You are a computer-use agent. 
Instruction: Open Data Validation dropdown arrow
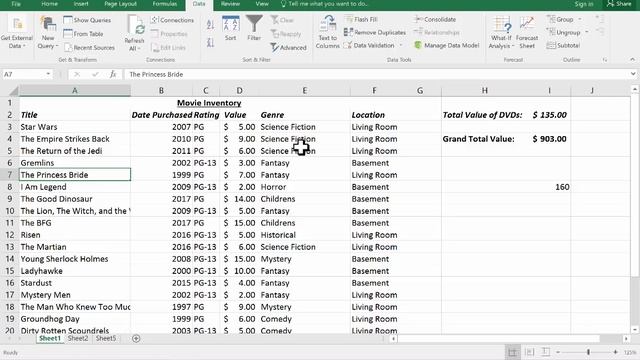click(x=401, y=45)
